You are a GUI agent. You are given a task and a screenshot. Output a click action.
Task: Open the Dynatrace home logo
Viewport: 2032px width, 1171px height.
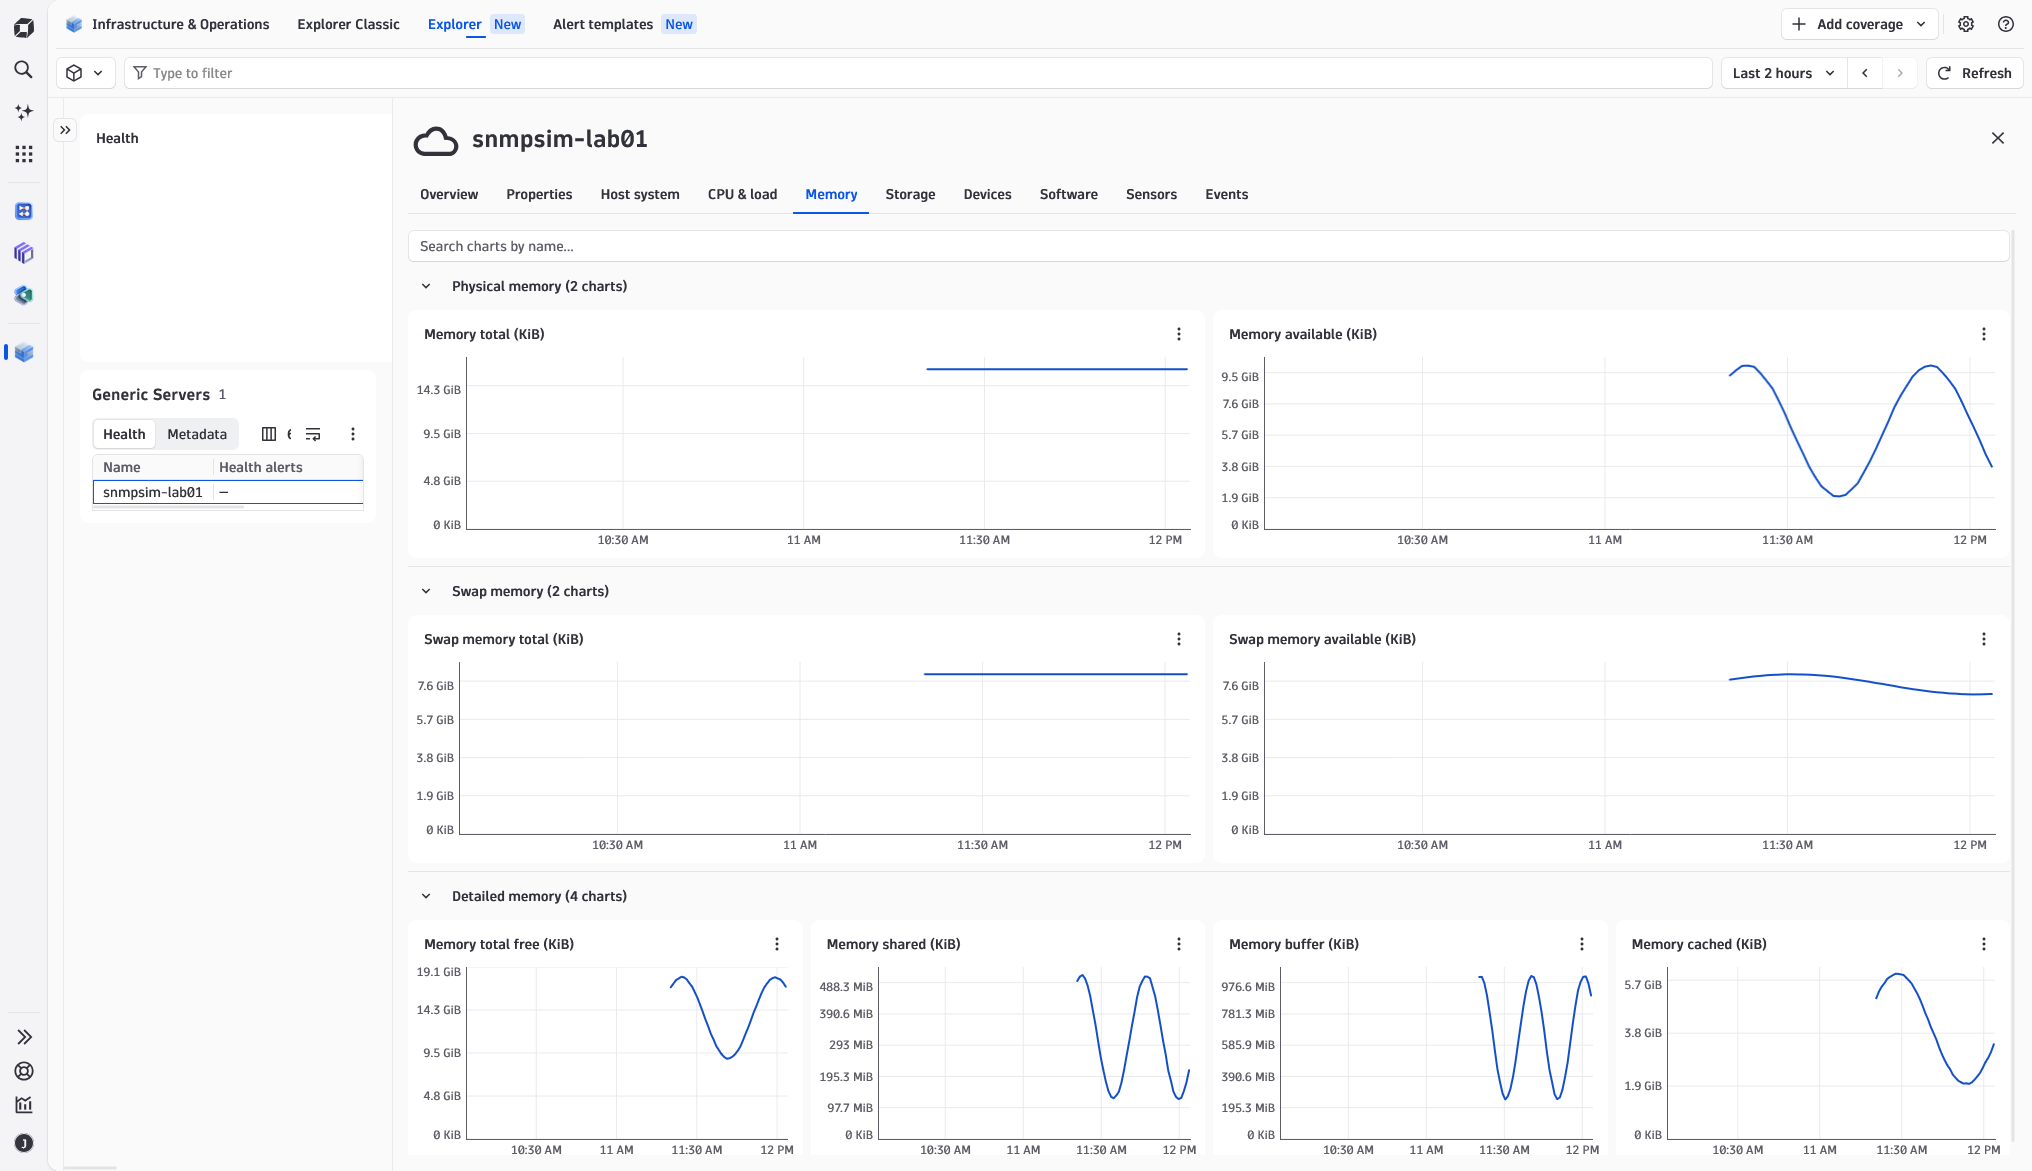pos(24,28)
